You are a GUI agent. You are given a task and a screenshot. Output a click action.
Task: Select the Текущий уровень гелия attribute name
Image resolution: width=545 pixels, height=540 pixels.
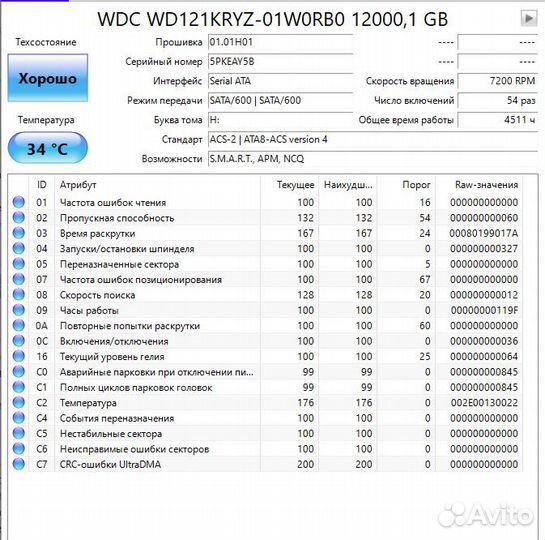coord(112,357)
